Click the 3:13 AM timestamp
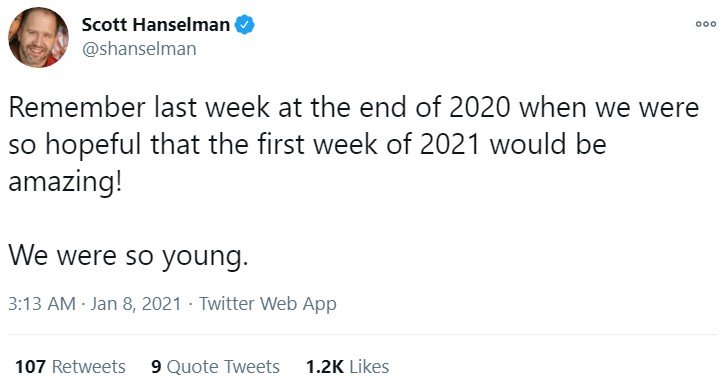The height and width of the screenshot is (387, 725). 42,304
